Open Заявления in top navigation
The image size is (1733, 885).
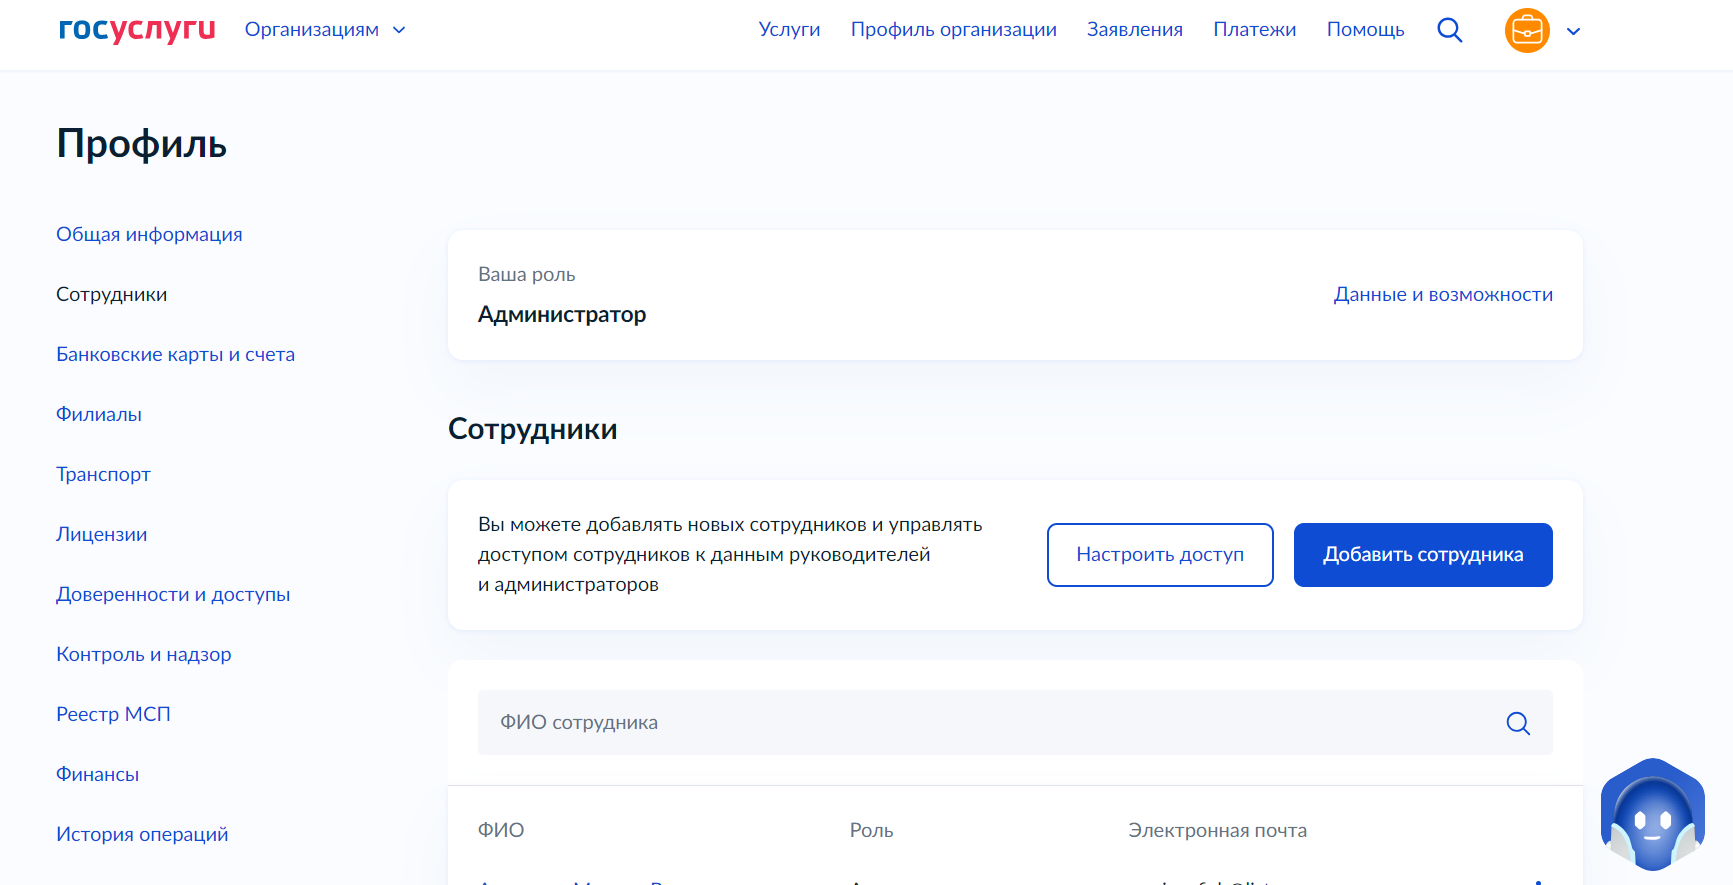(1134, 30)
